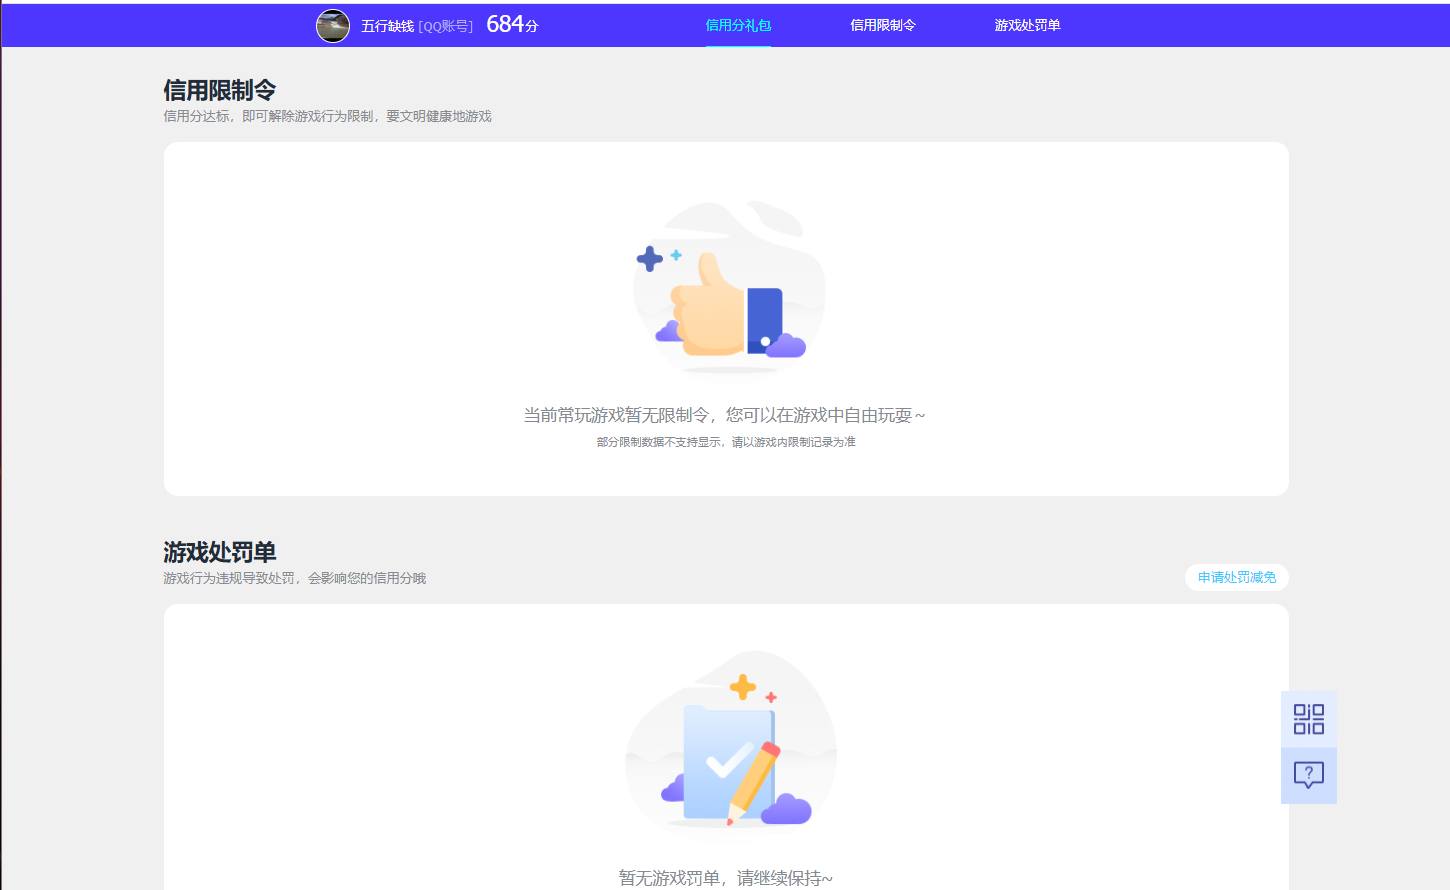Click the thumbs-up illustration
The height and width of the screenshot is (890, 1450).
[730, 287]
